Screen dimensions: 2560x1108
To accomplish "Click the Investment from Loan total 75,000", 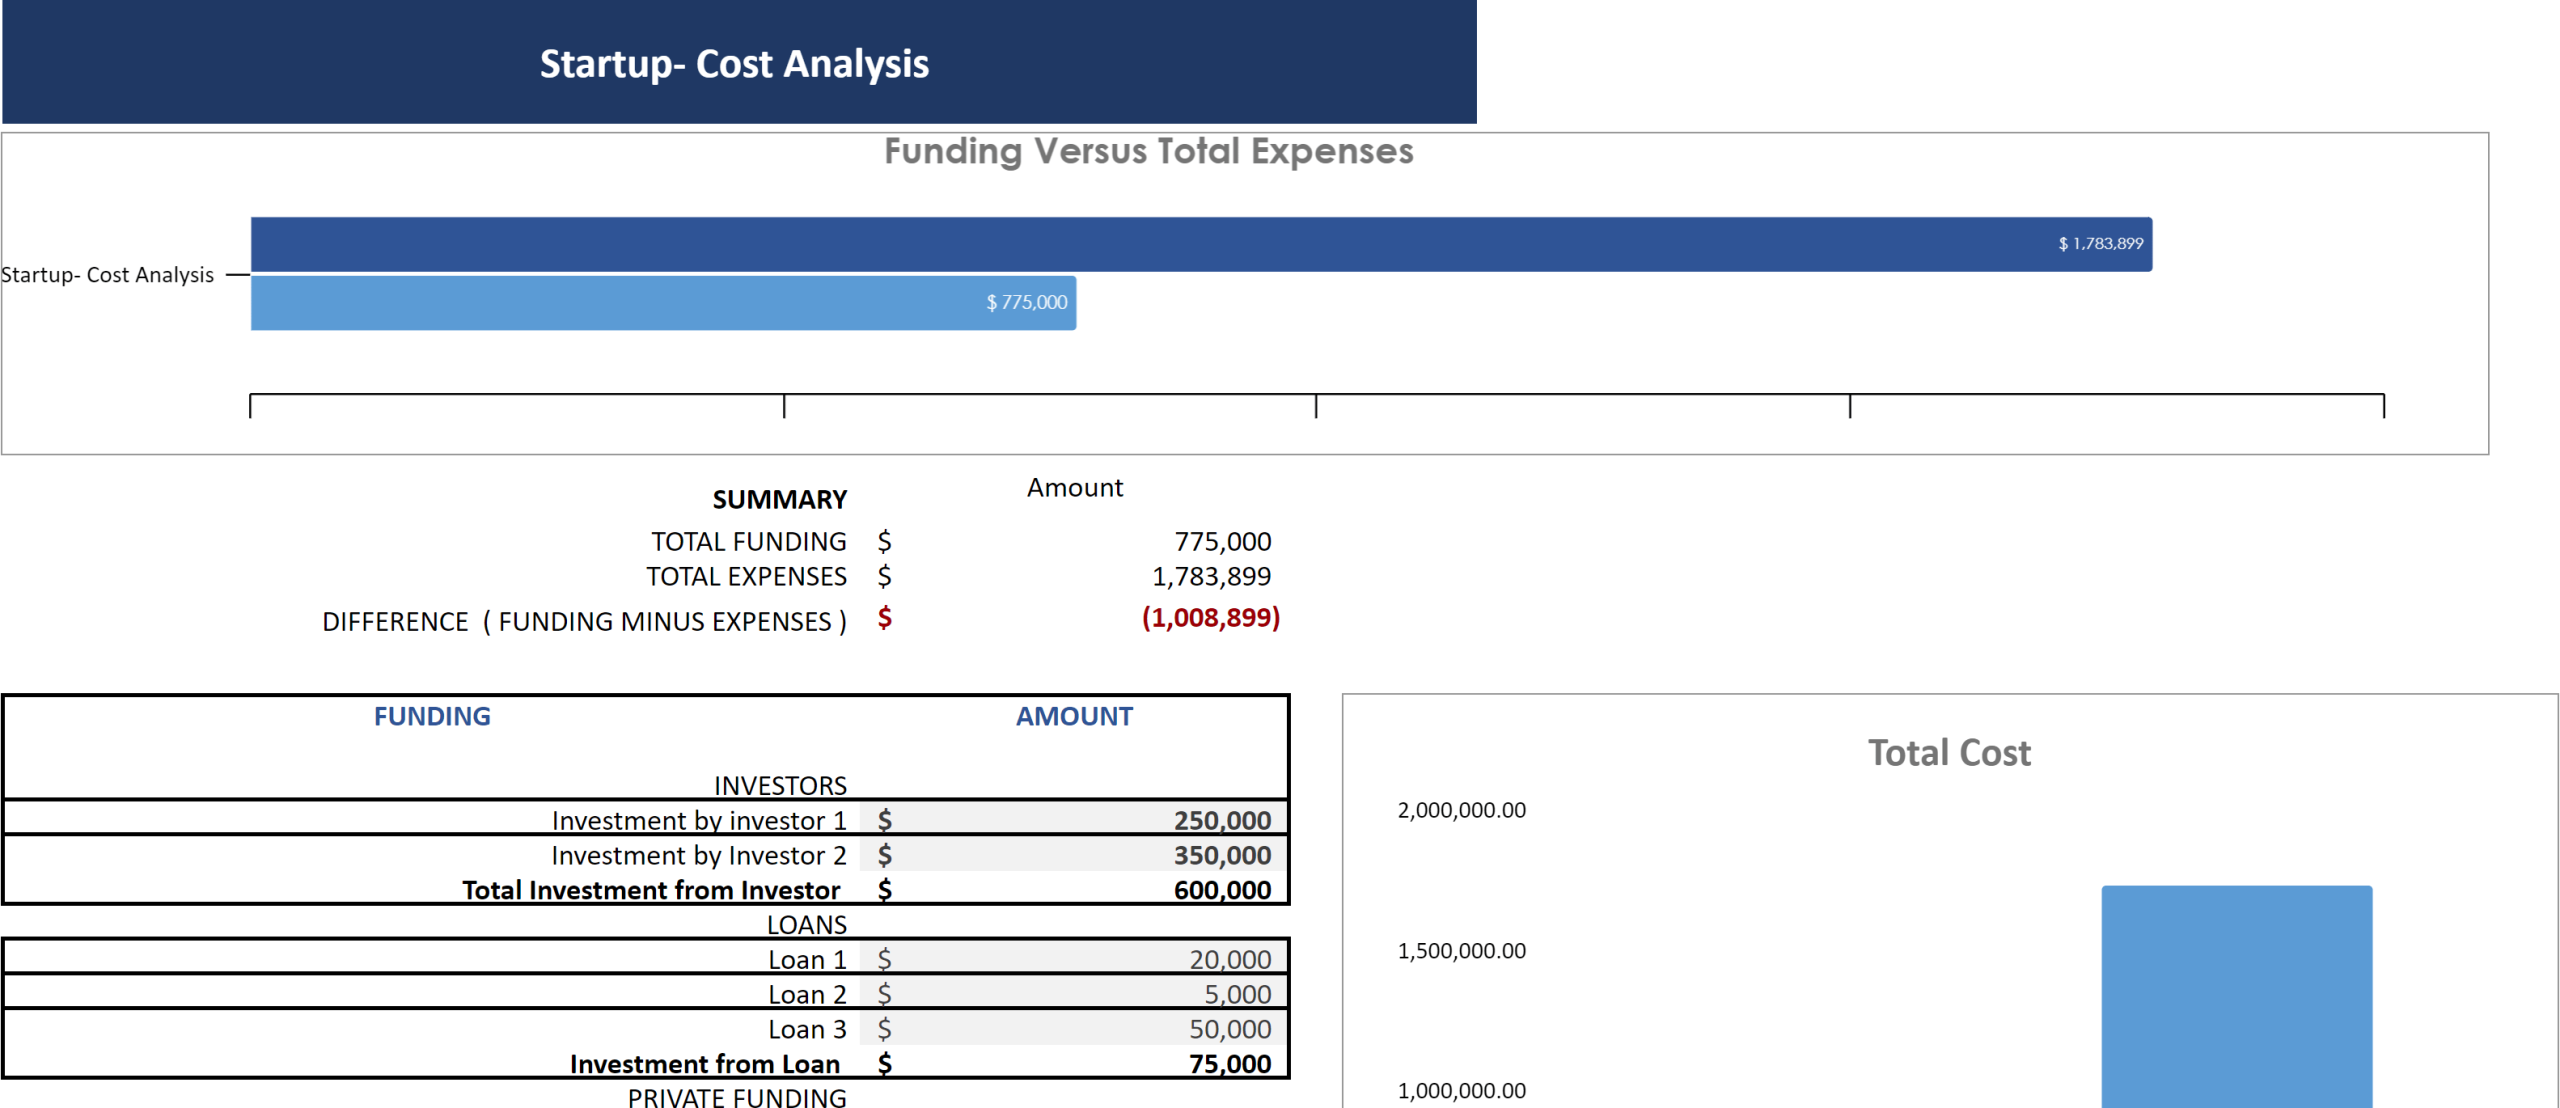I will pyautogui.click(x=1229, y=1065).
